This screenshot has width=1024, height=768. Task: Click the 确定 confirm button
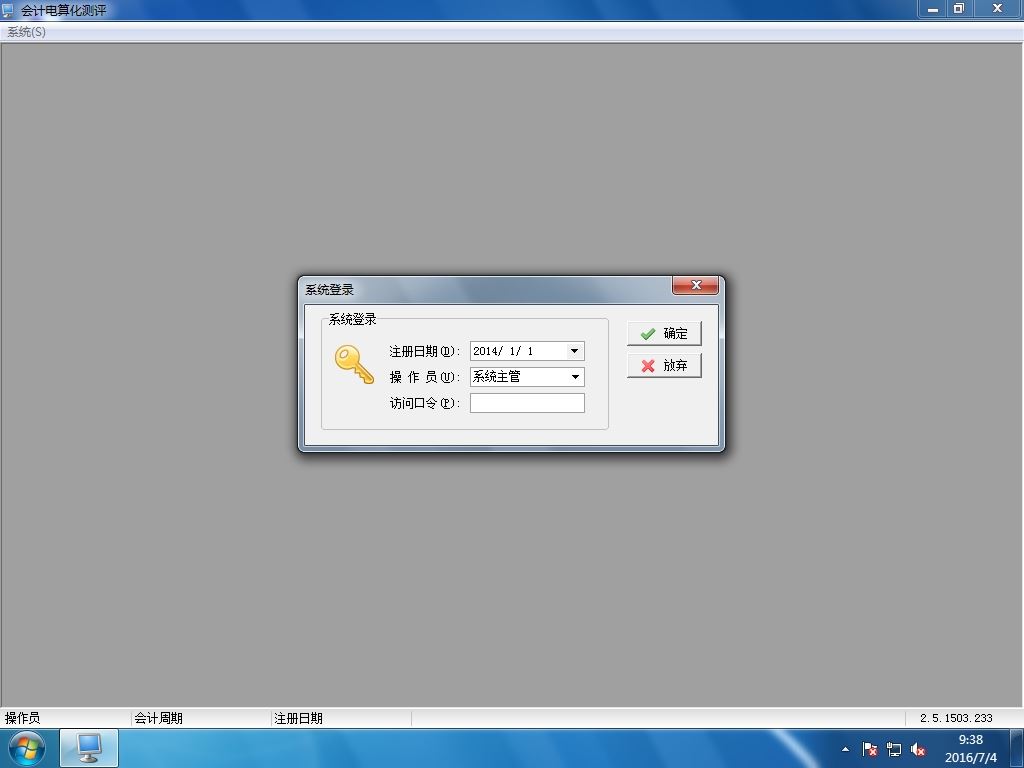click(x=664, y=333)
